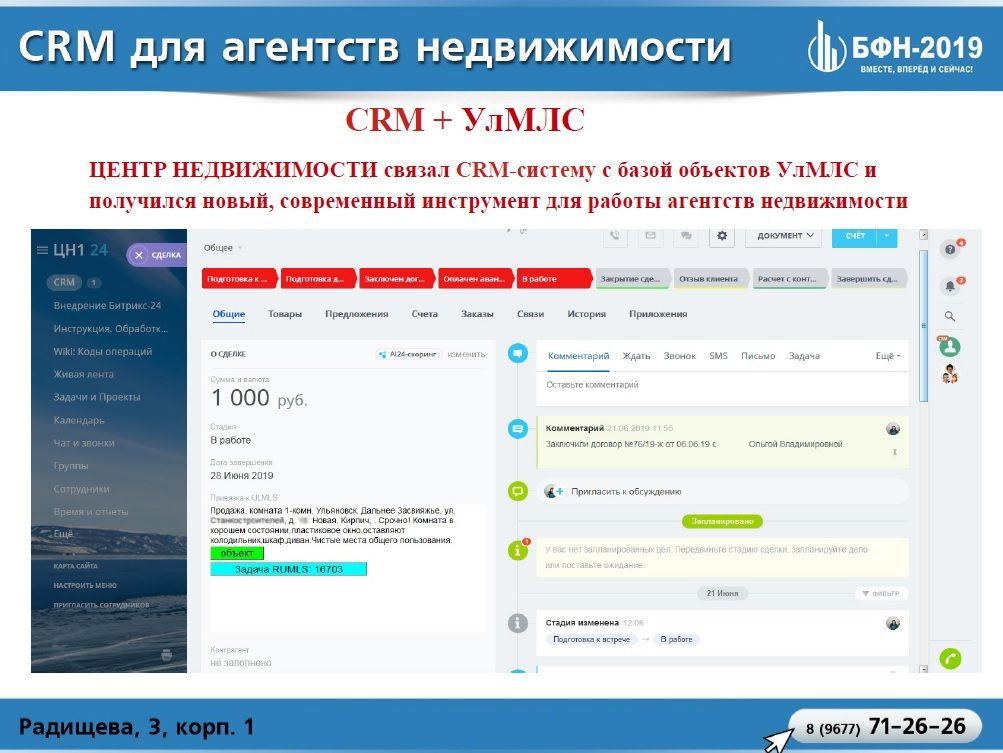Open the hamburger menu beside ЦН1 24
Screen dimensions: 1003x753
[42, 250]
